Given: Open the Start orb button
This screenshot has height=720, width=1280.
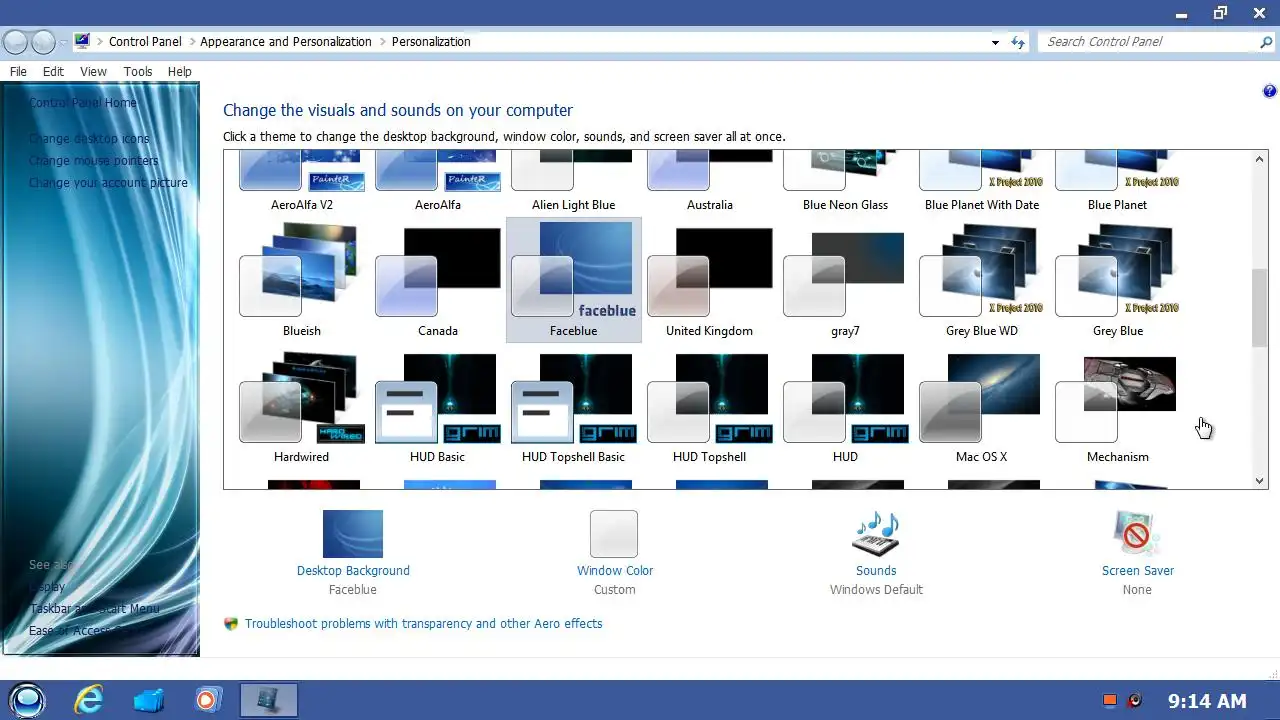Looking at the screenshot, I should pos(27,700).
